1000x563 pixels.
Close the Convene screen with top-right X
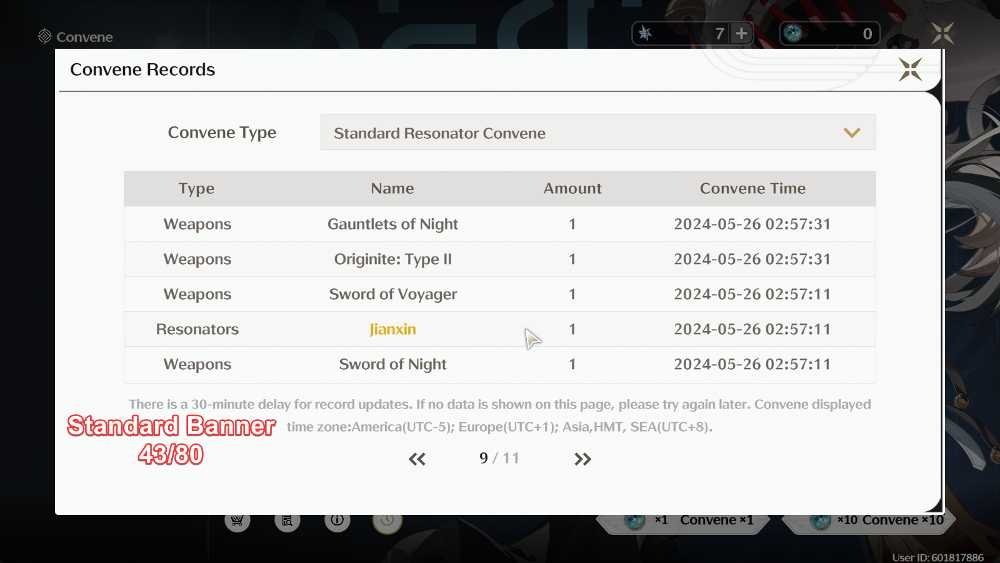click(x=942, y=33)
